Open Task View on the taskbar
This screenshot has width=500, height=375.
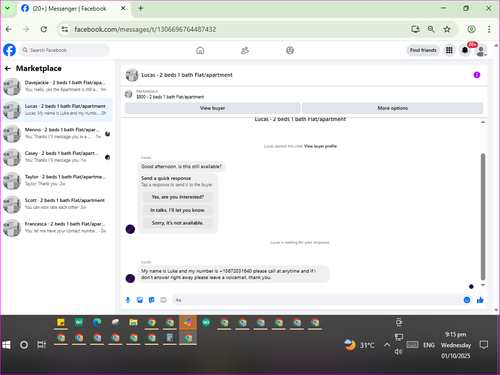(42, 345)
